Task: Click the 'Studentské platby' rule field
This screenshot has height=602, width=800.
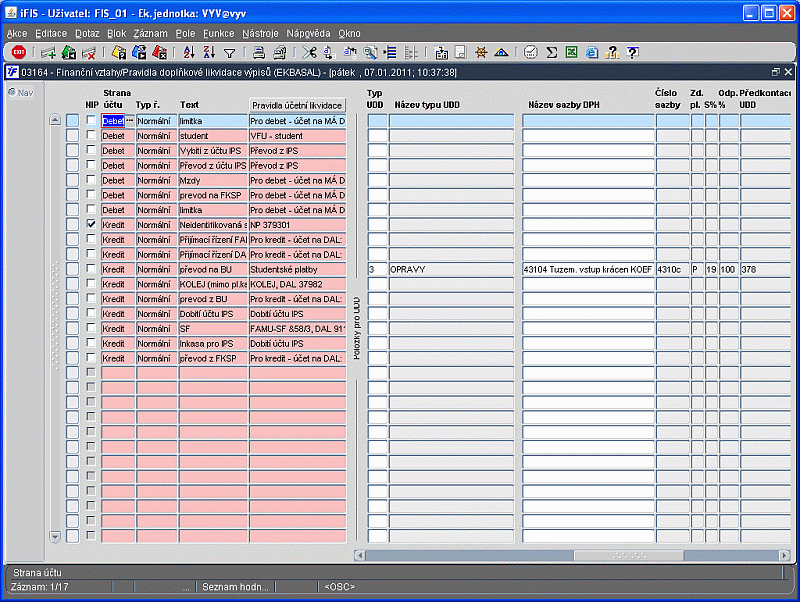Action: 297,269
